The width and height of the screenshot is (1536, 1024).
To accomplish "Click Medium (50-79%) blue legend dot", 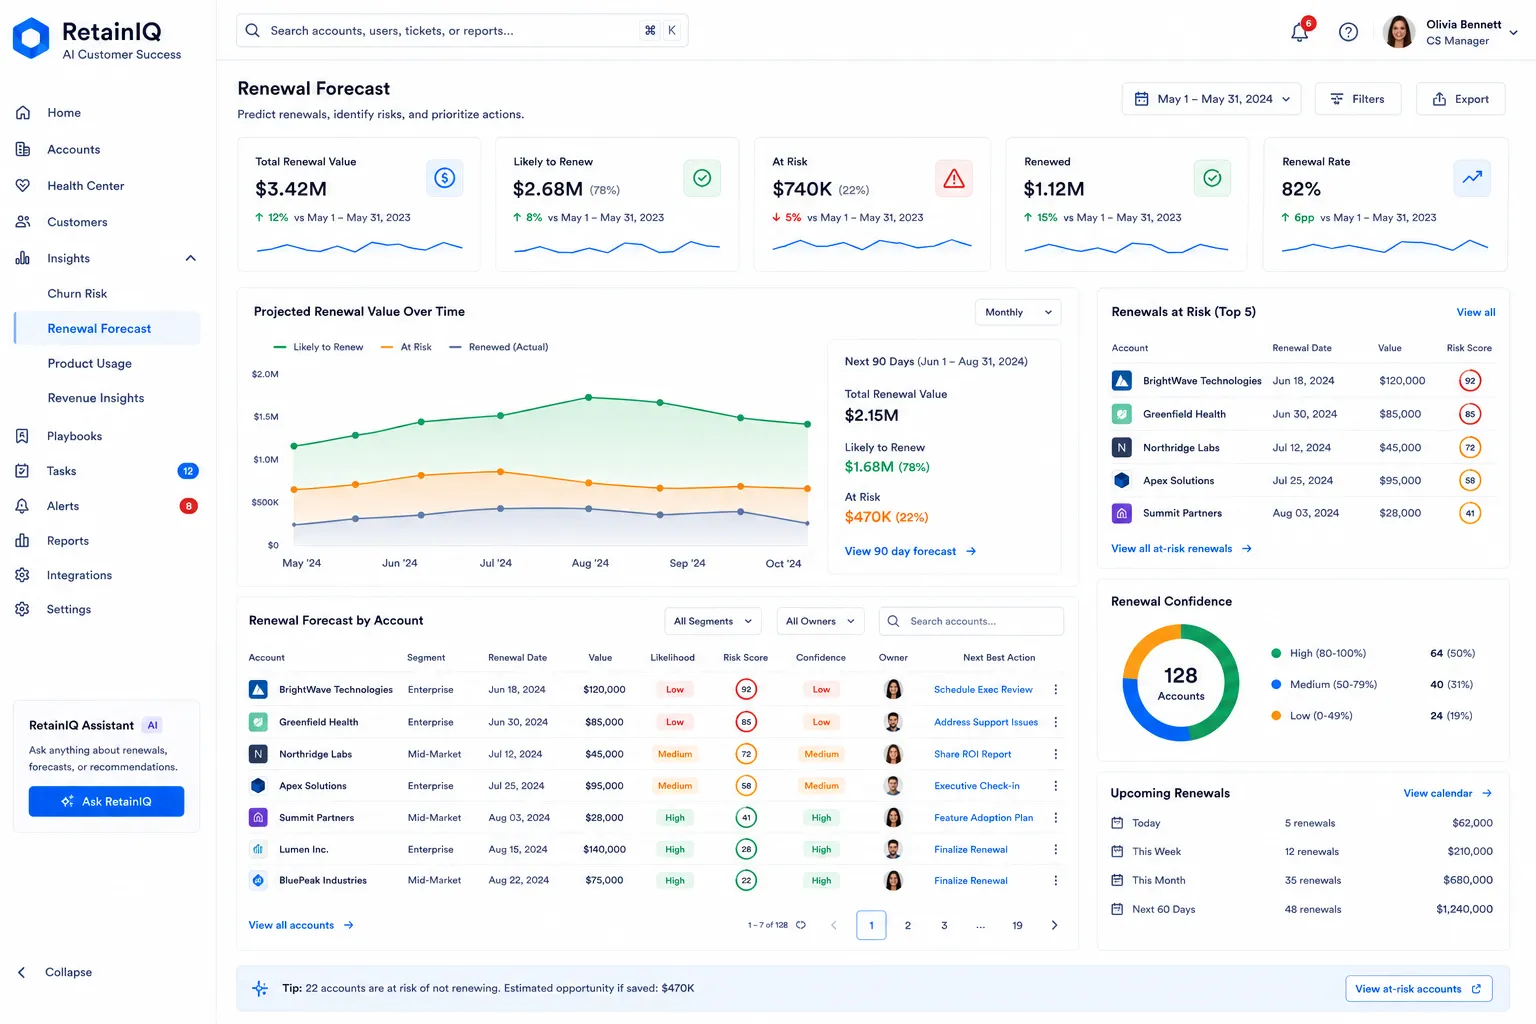I will [1276, 685].
